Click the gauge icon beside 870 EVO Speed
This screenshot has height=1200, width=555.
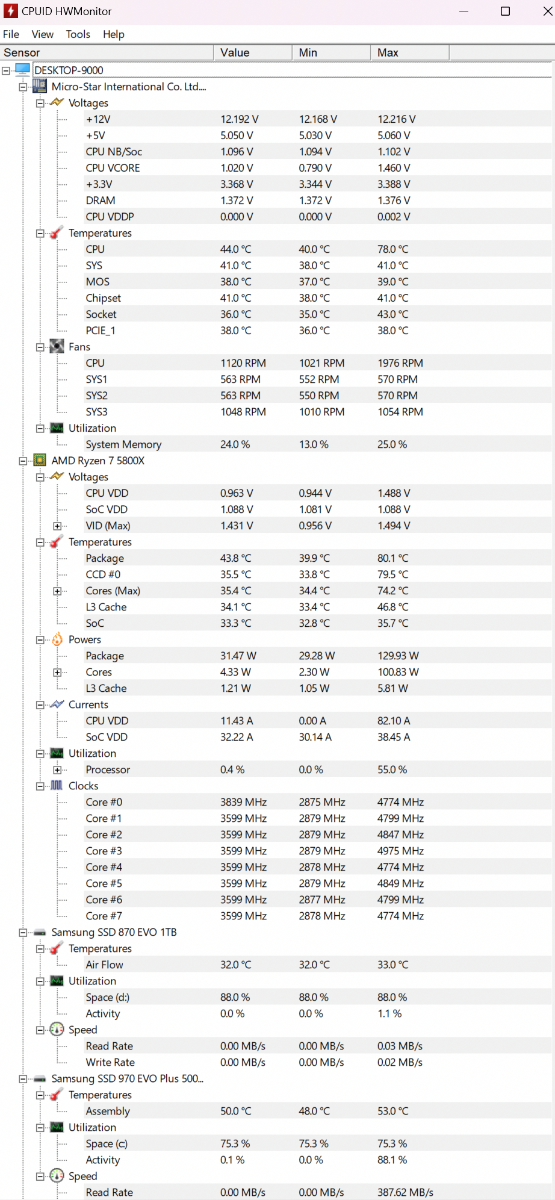click(57, 1029)
